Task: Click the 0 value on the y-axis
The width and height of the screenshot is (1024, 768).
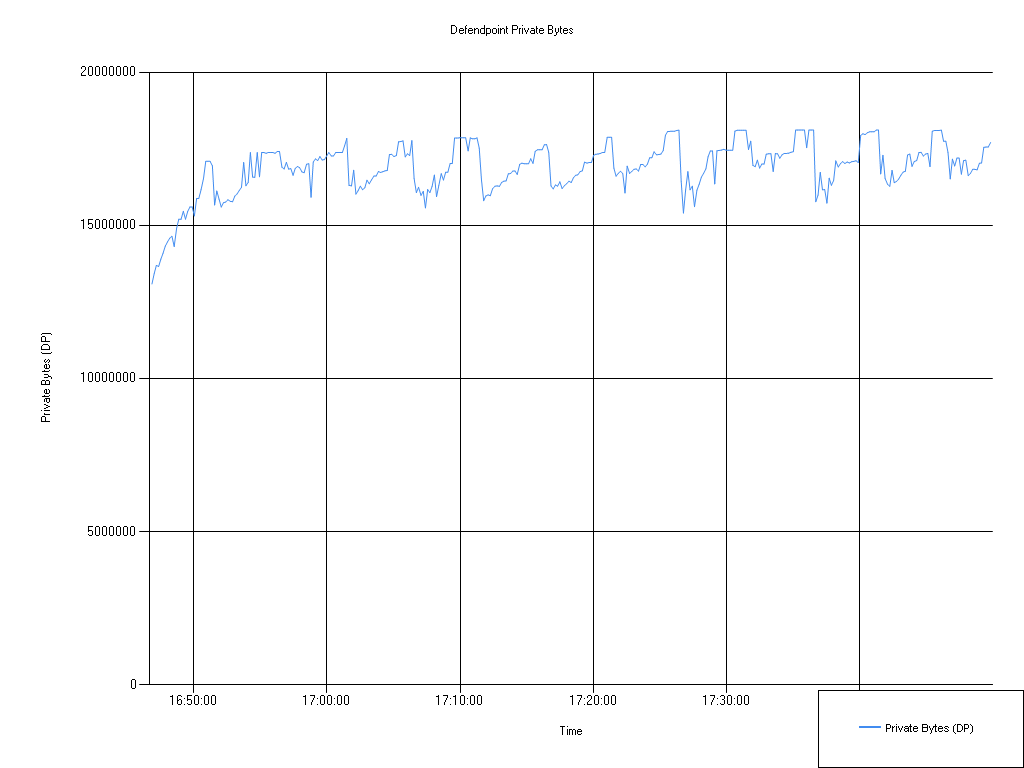Action: click(135, 683)
